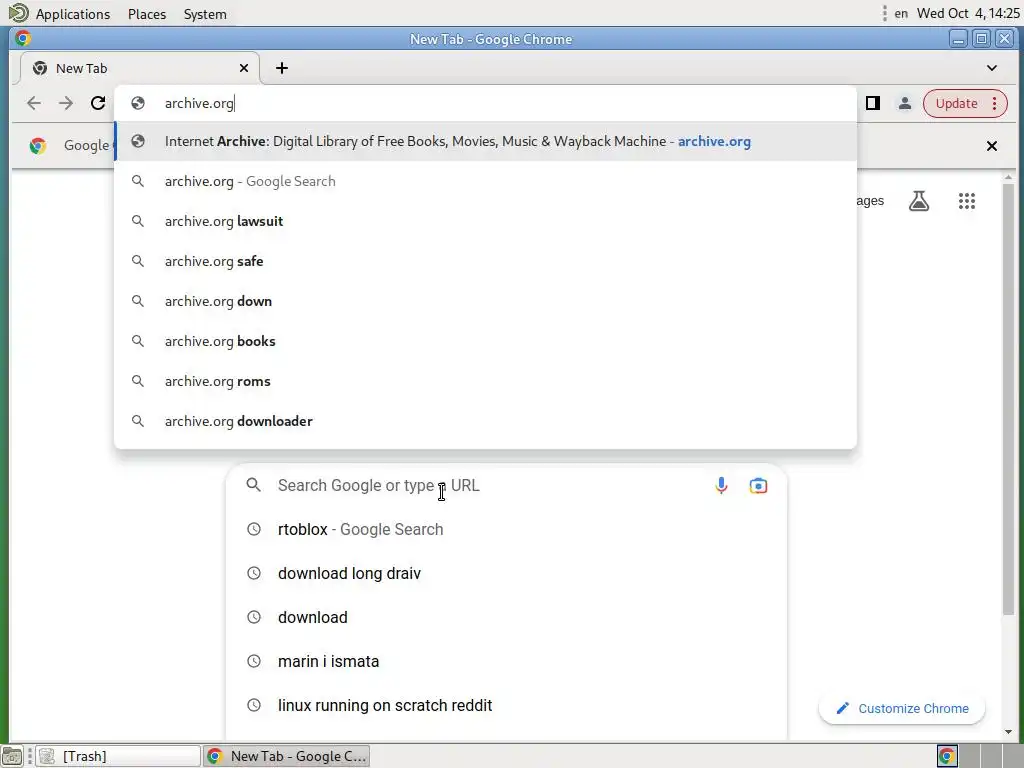The width and height of the screenshot is (1024, 768).
Task: Click Customize Chrome button
Action: [x=901, y=709]
